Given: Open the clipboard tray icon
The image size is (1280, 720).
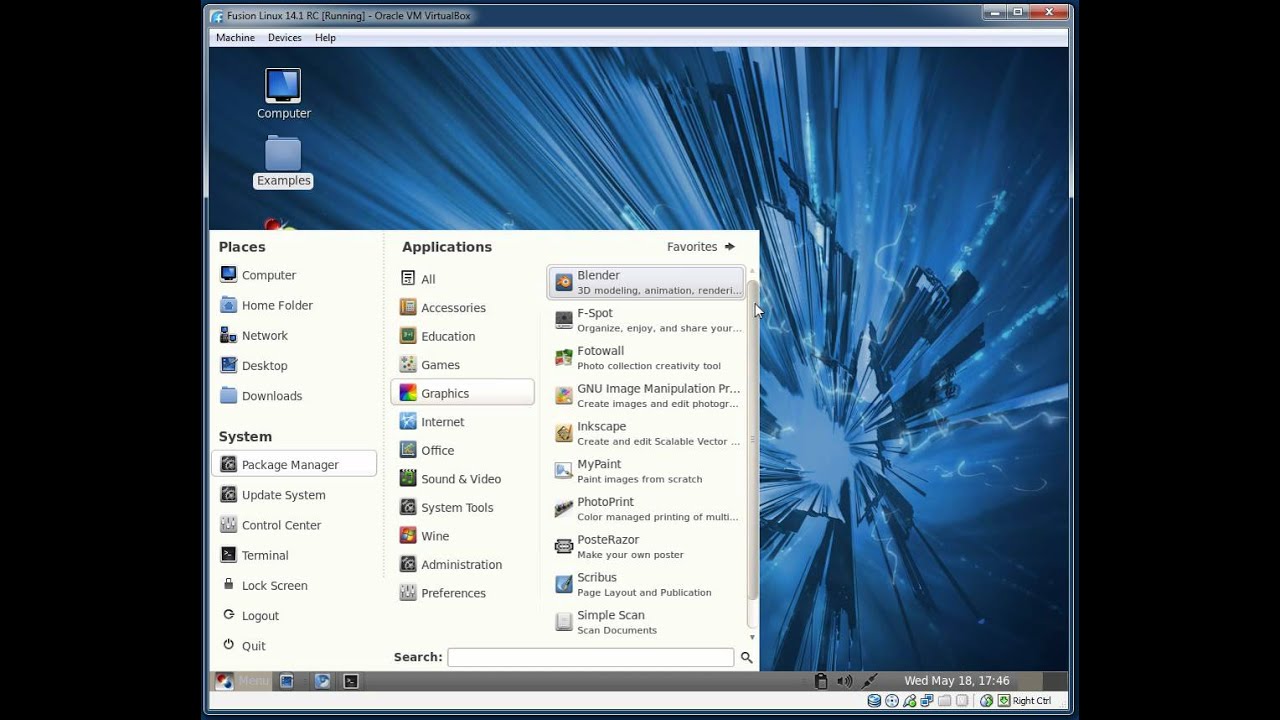Looking at the screenshot, I should 821,681.
